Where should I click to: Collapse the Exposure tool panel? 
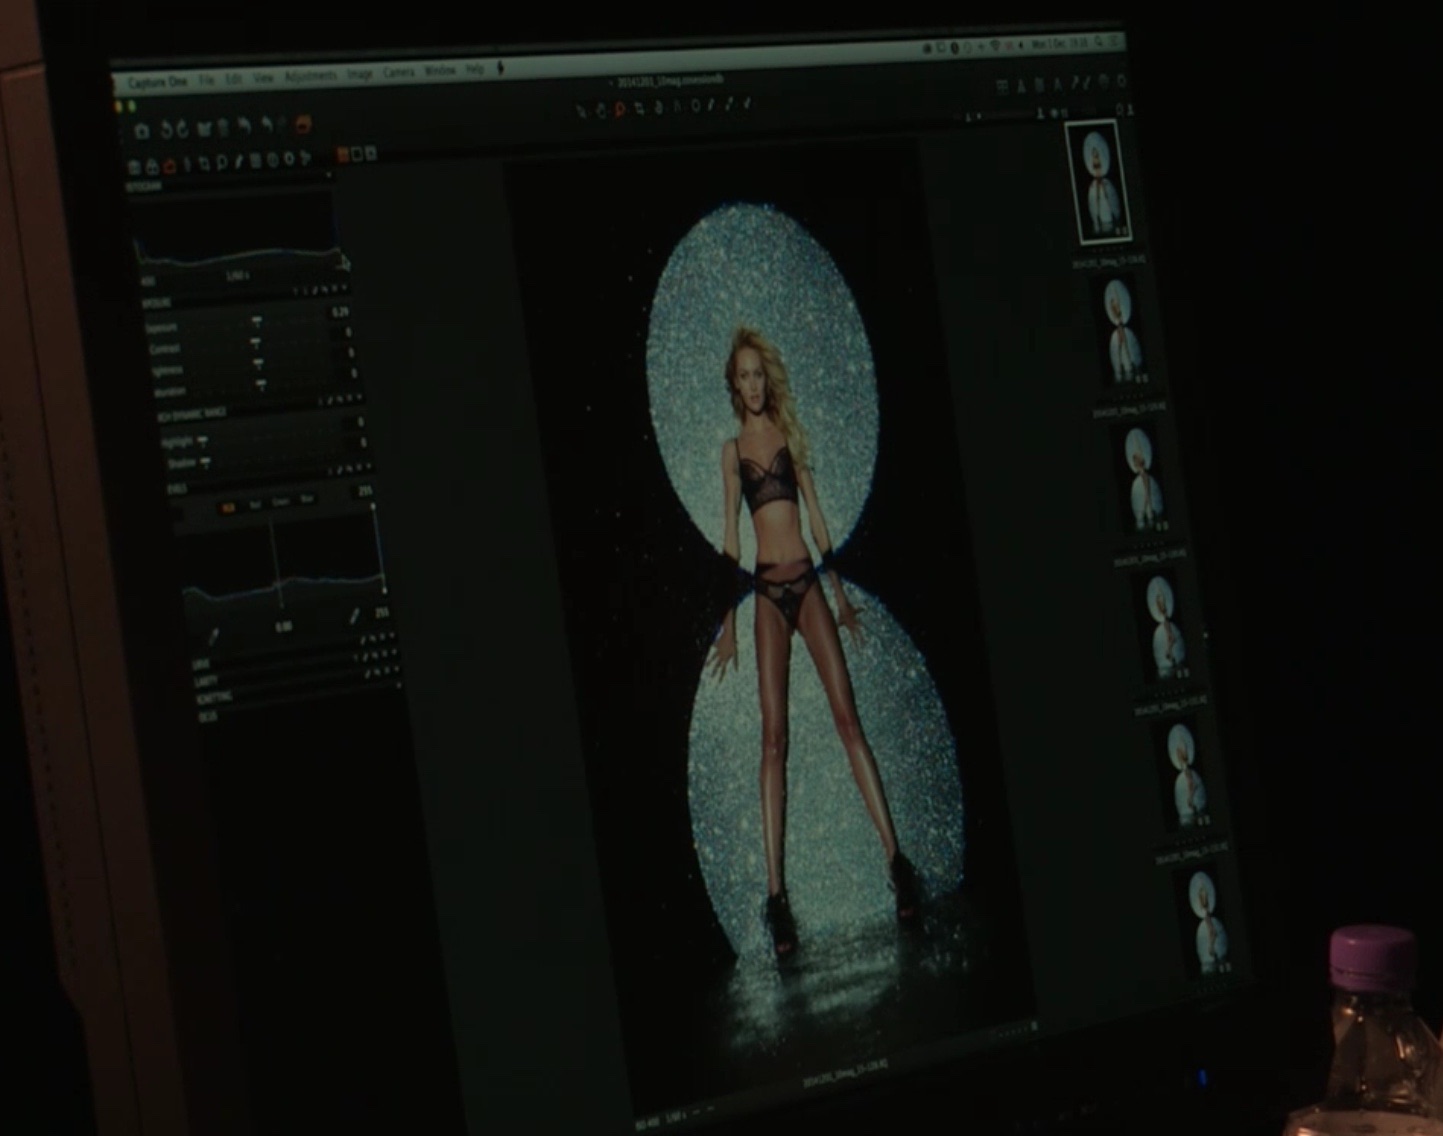160,302
